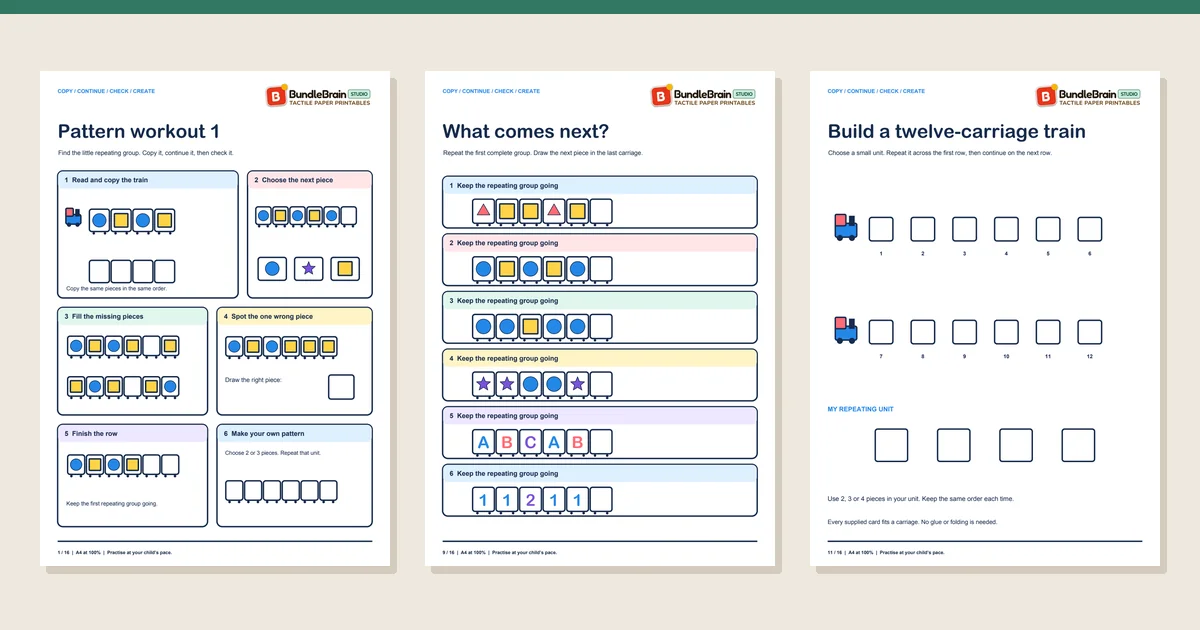The width and height of the screenshot is (1200, 630).
Task: Click the letter C carriage in What comes next row 5
Action: click(530, 442)
